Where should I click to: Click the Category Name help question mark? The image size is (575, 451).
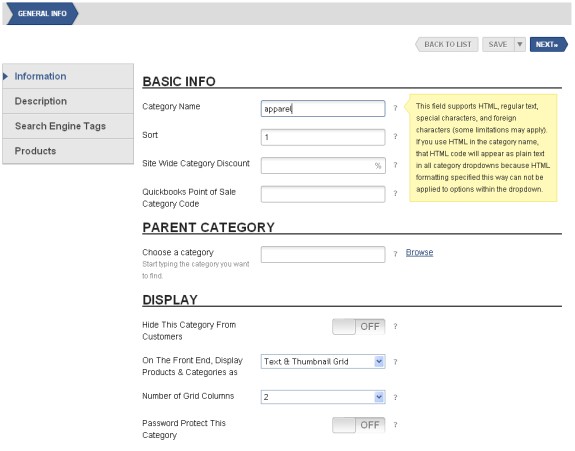[x=395, y=108]
